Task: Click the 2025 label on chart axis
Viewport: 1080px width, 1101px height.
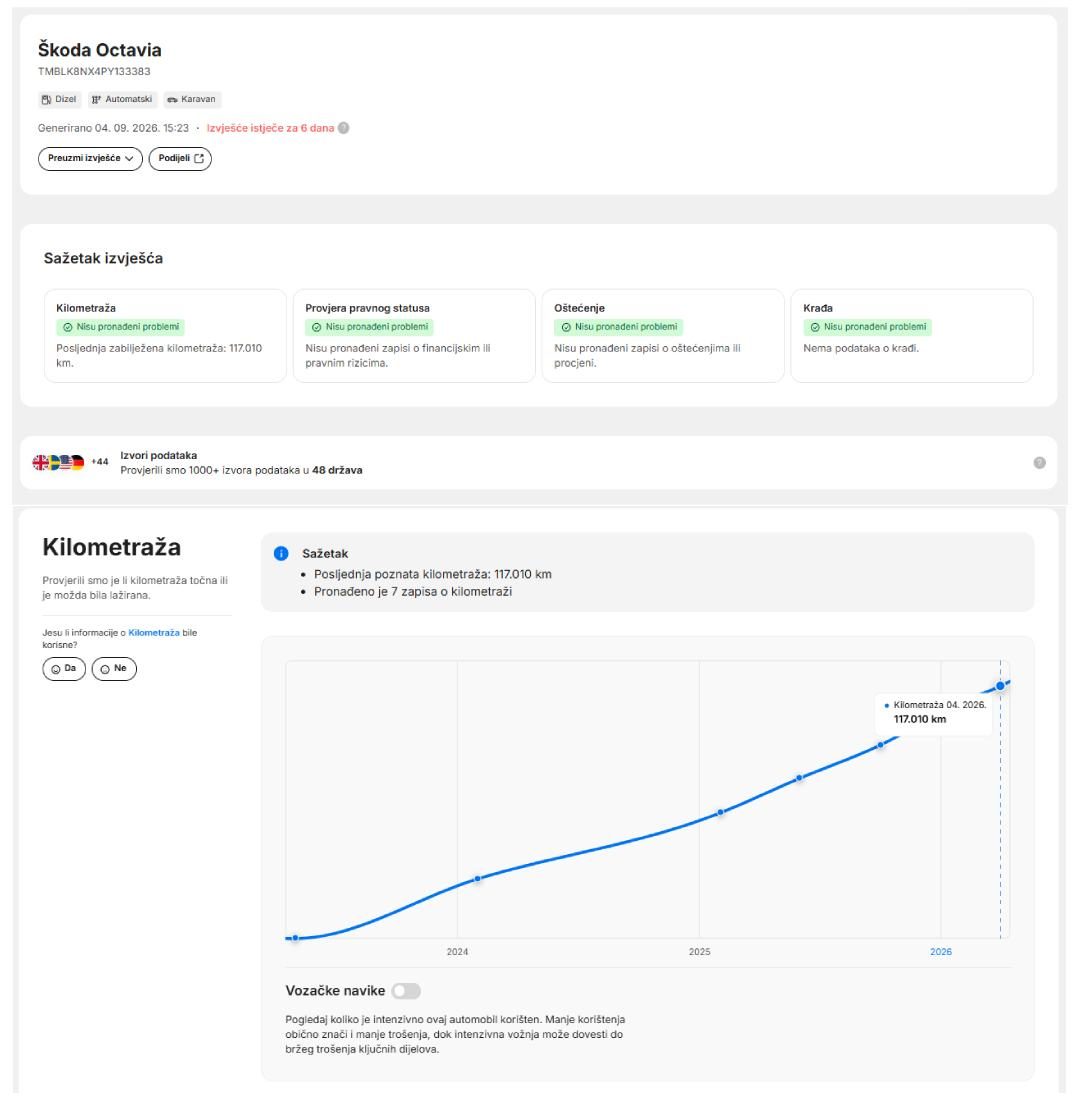Action: coord(699,952)
